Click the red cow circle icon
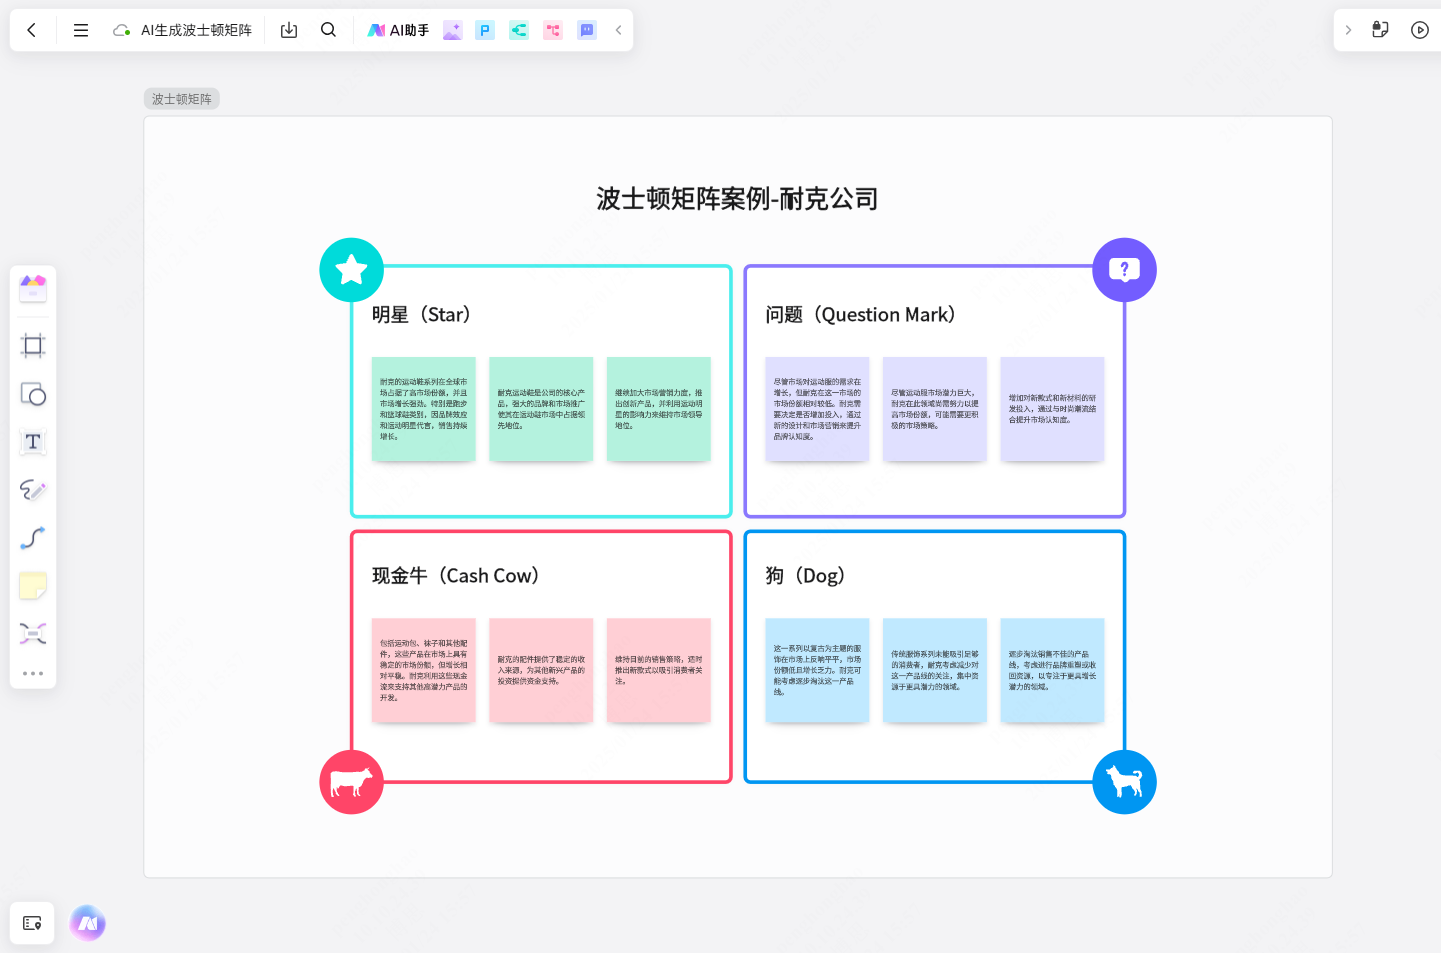This screenshot has width=1441, height=953. tap(352, 782)
